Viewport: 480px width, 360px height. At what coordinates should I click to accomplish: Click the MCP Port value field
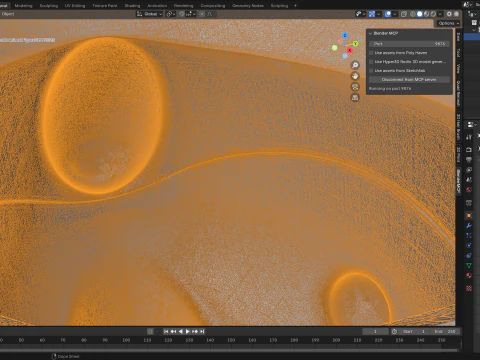[409, 44]
